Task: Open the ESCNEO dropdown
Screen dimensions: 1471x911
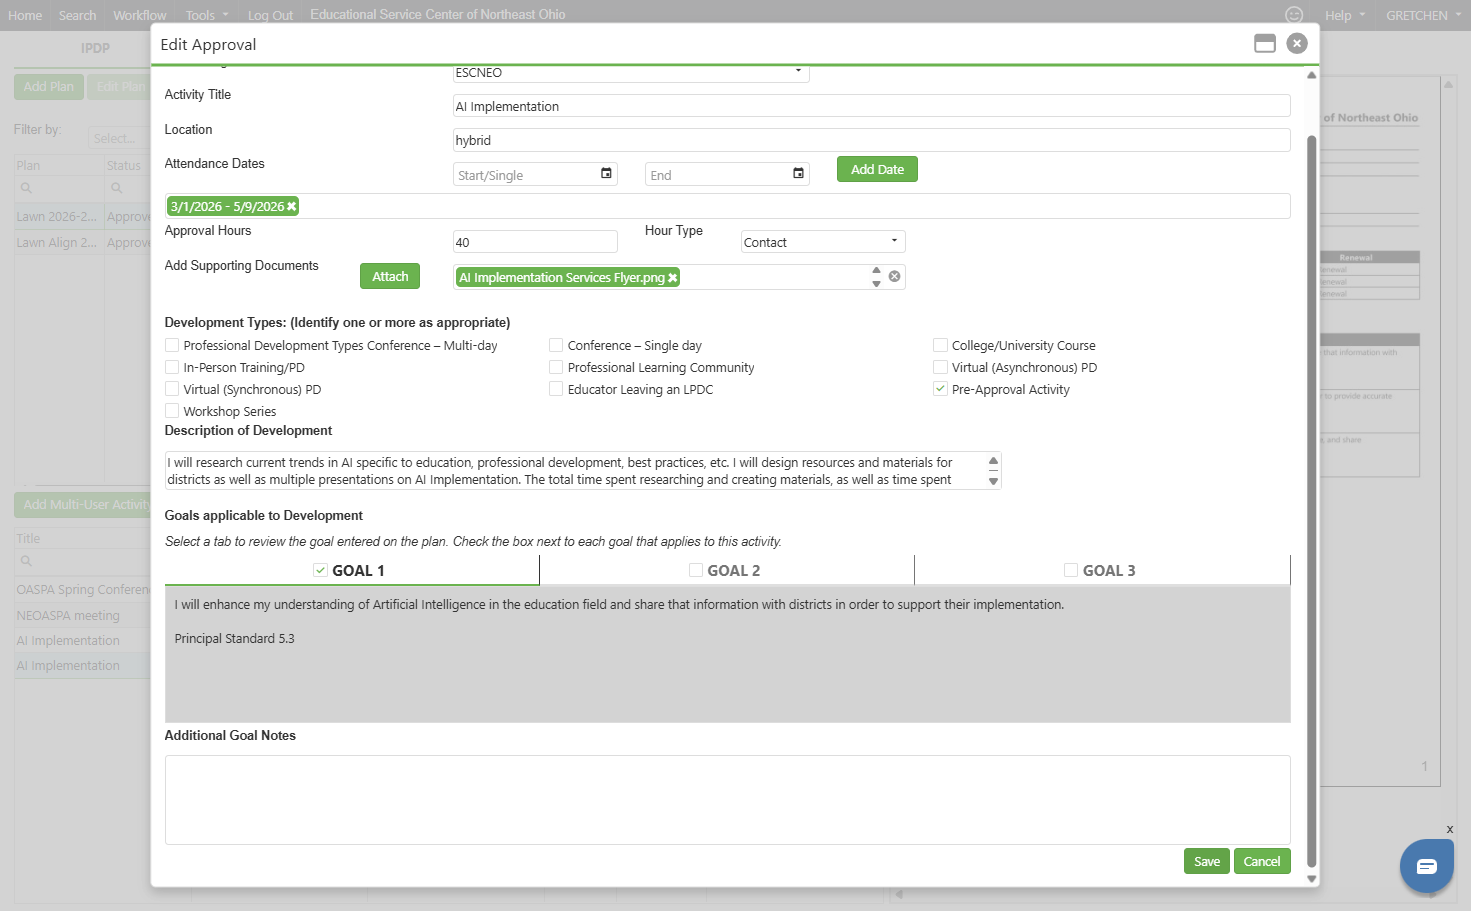Action: [x=631, y=73]
